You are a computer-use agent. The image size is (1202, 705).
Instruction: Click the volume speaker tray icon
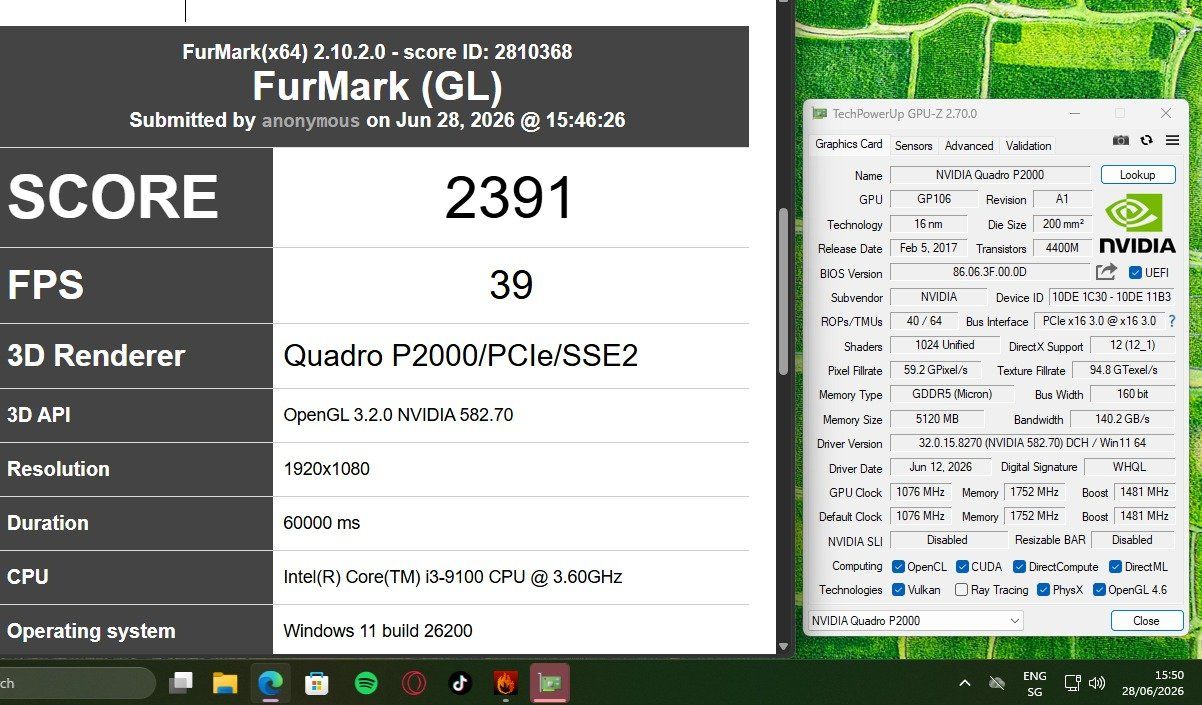pos(1097,683)
